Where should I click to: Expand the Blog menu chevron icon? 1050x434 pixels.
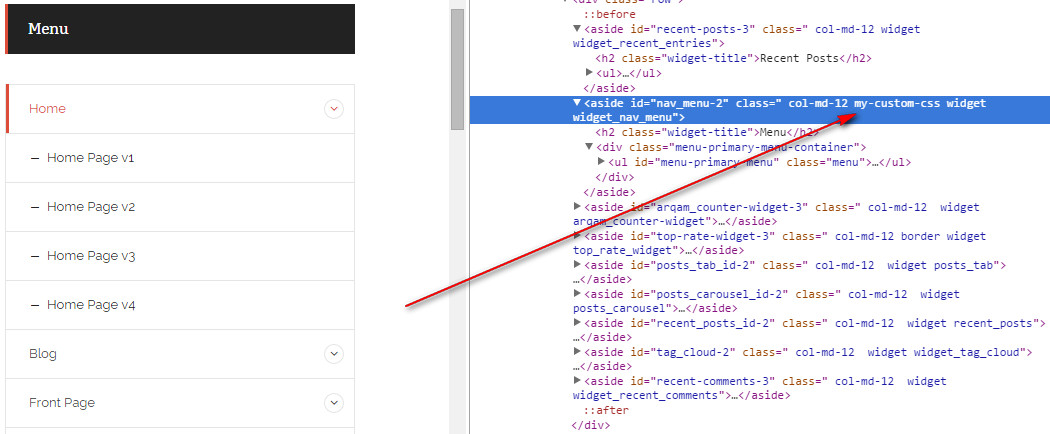tap(334, 354)
